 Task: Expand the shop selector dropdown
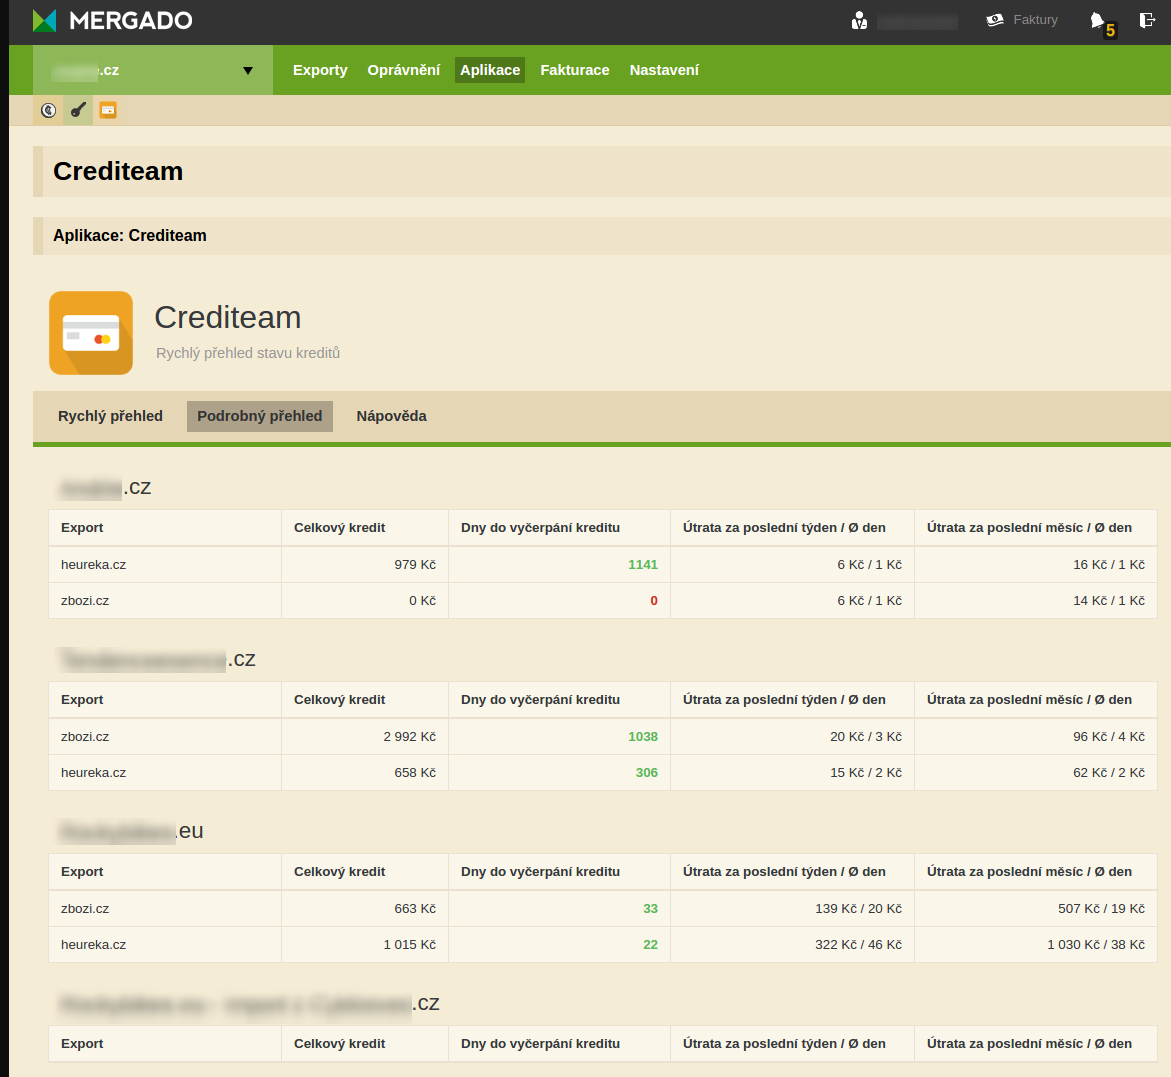coord(153,70)
